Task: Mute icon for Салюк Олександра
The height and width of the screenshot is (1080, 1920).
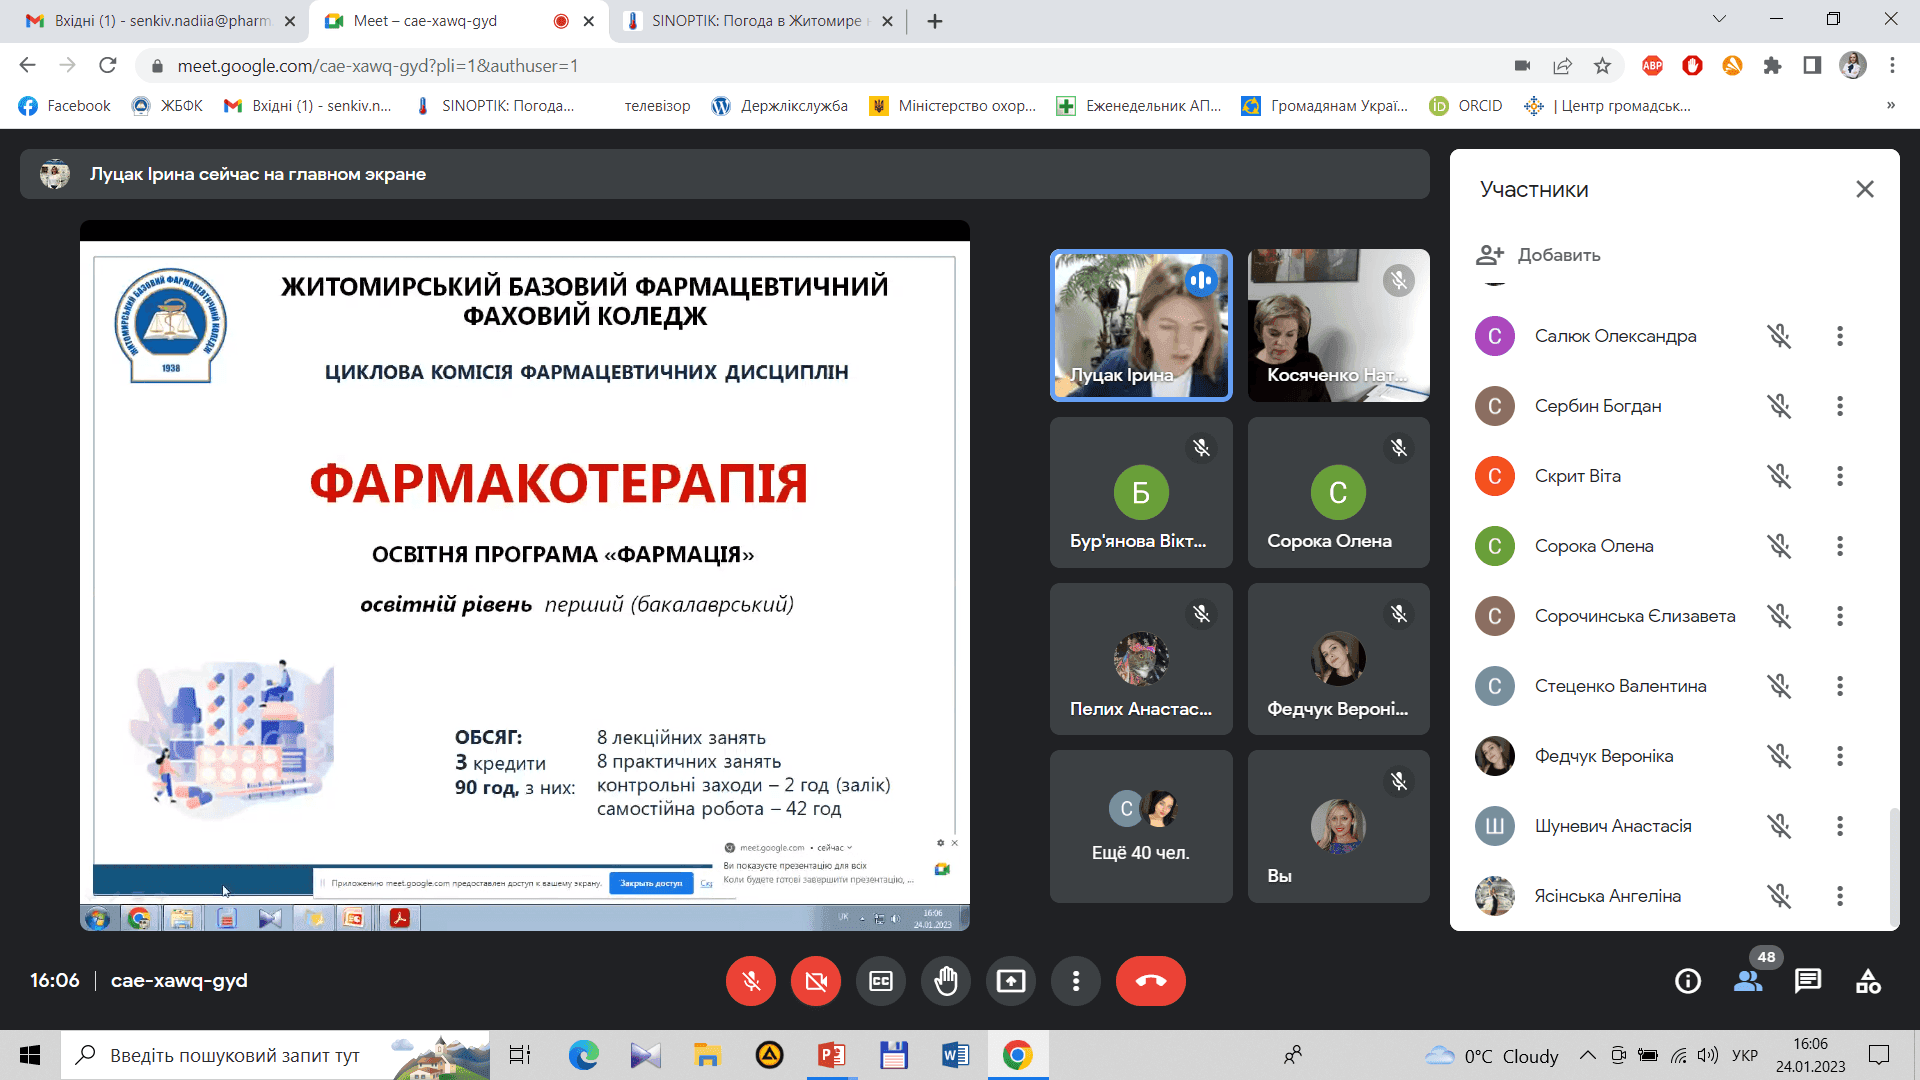Action: pyautogui.click(x=1779, y=336)
